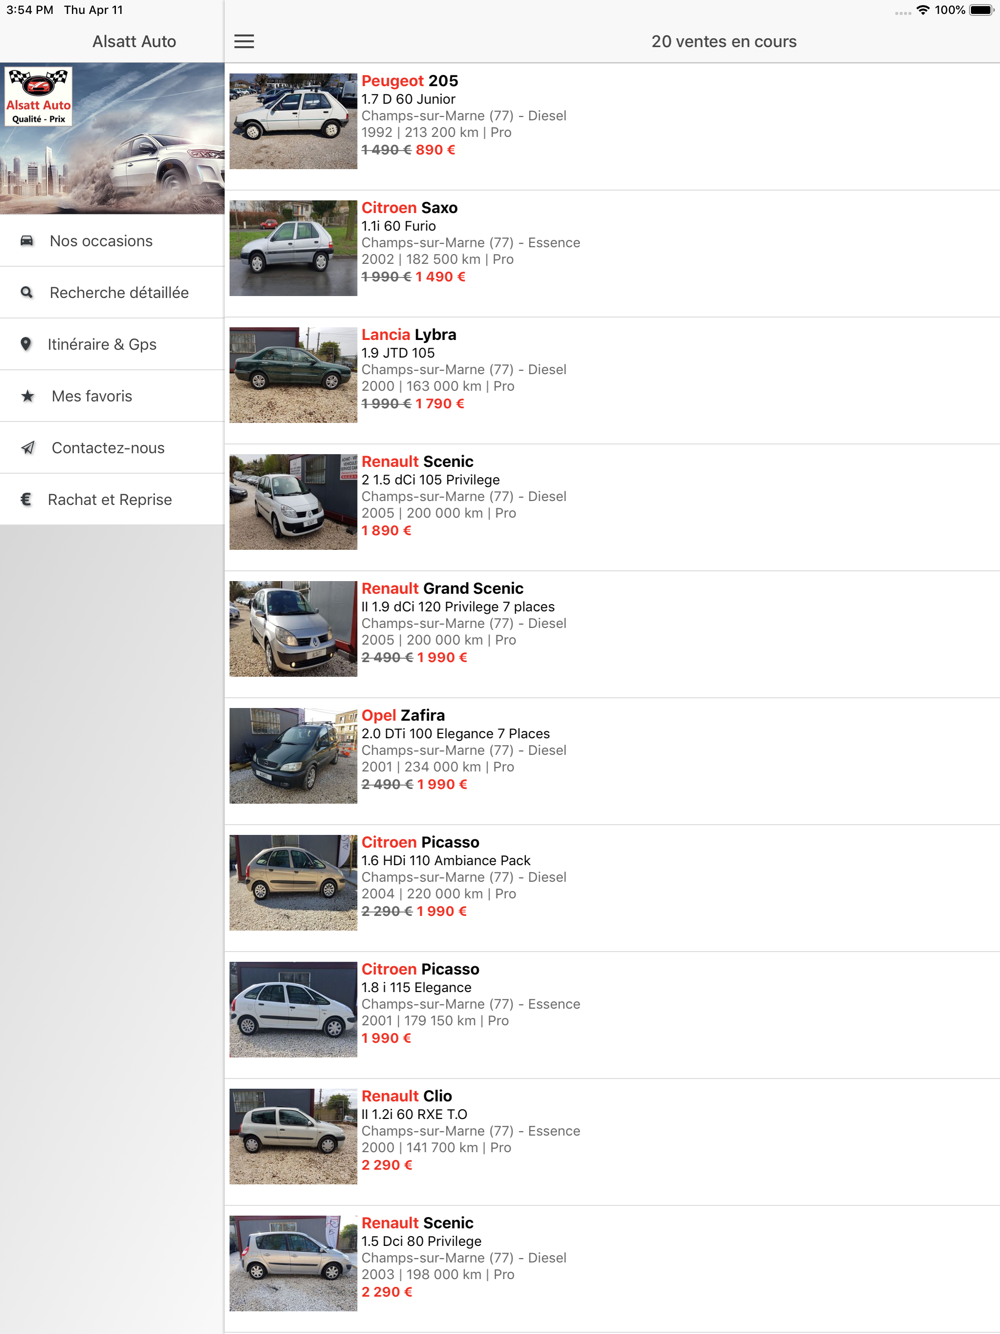Click the '20 ventes en cours' header title
The image size is (1000, 1334).
pos(724,42)
